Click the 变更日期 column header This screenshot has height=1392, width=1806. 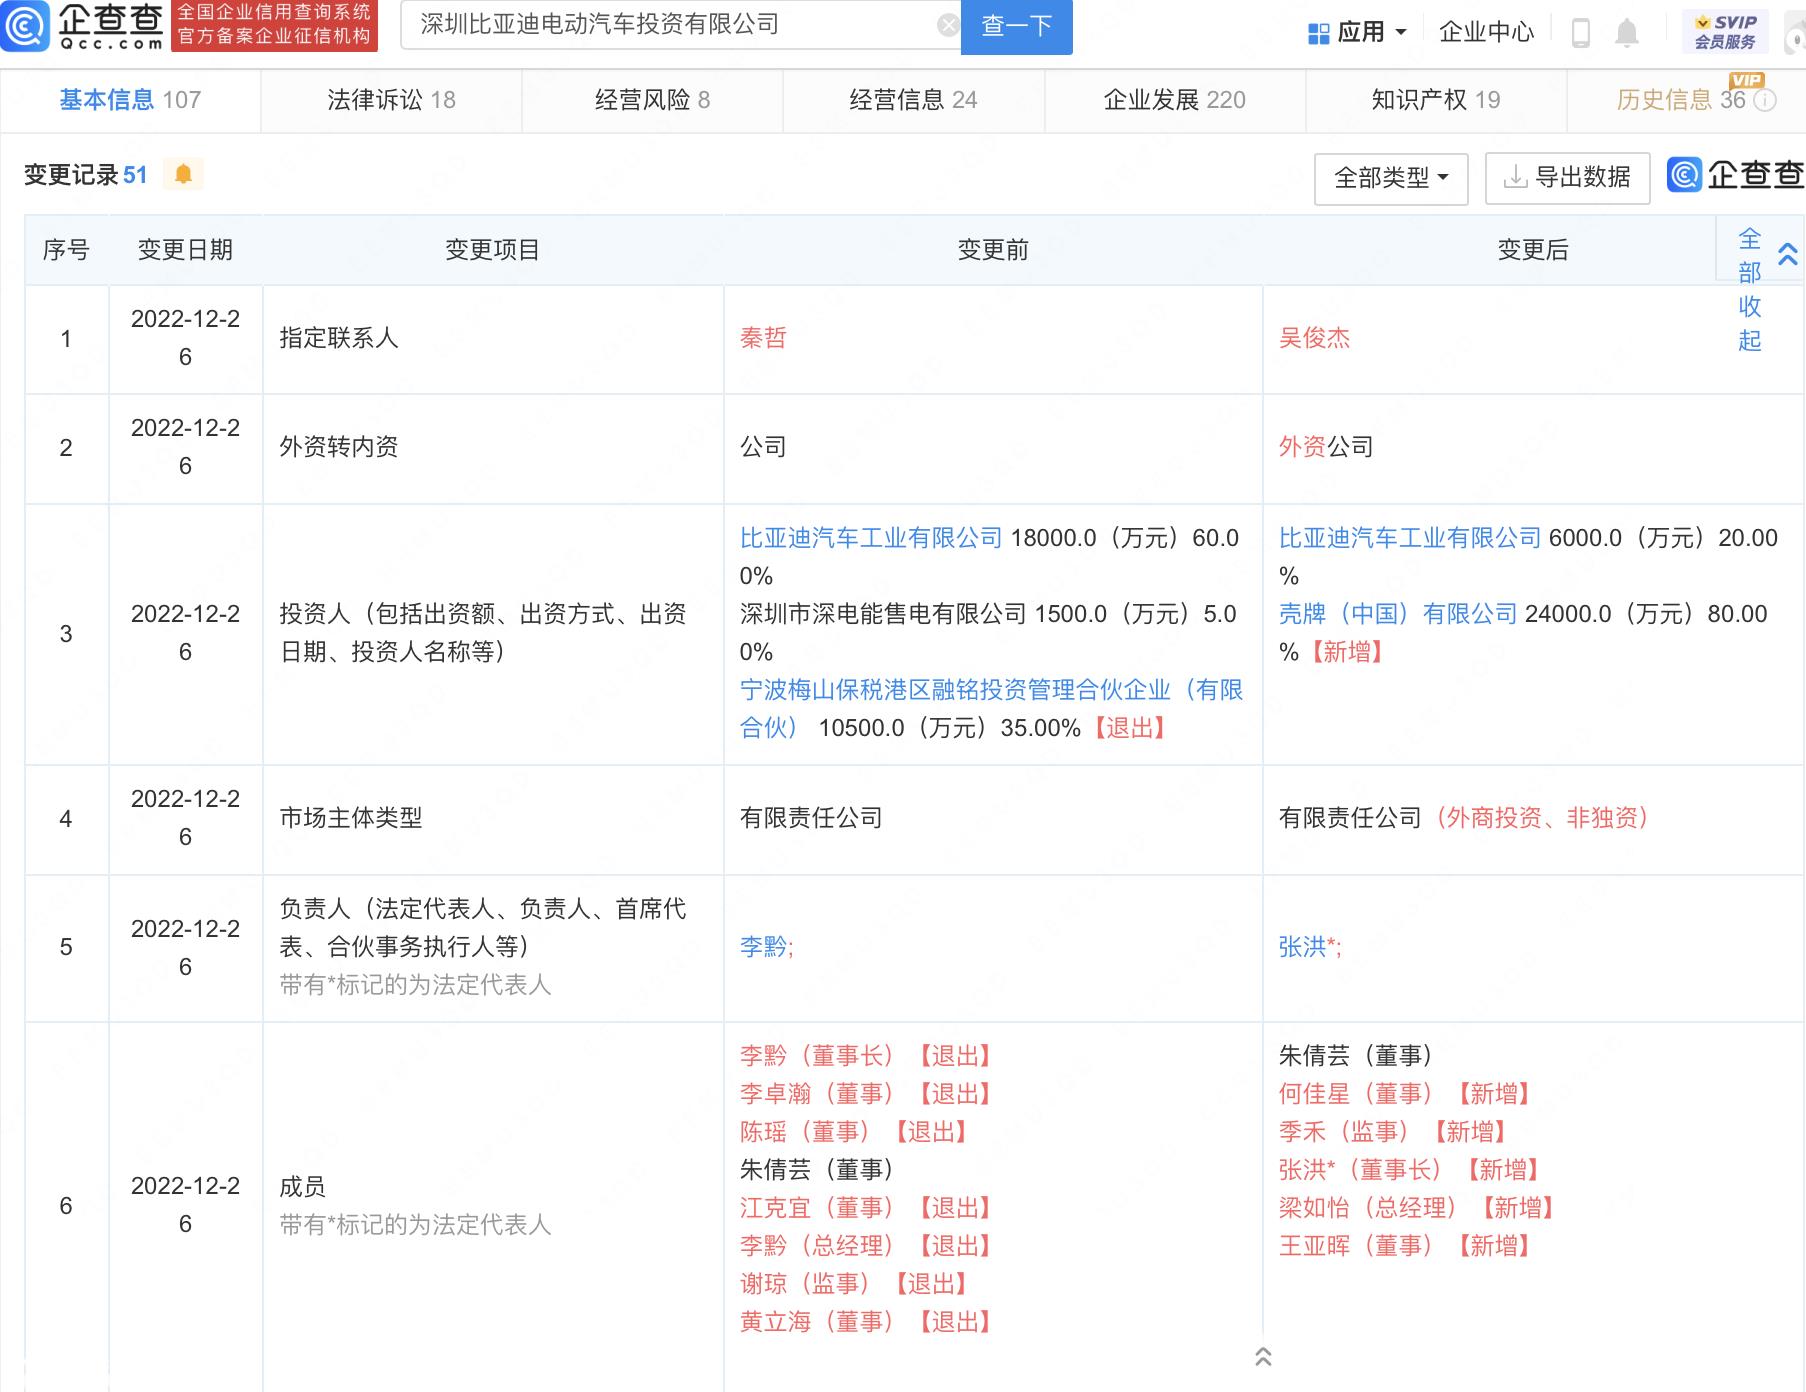tap(185, 250)
